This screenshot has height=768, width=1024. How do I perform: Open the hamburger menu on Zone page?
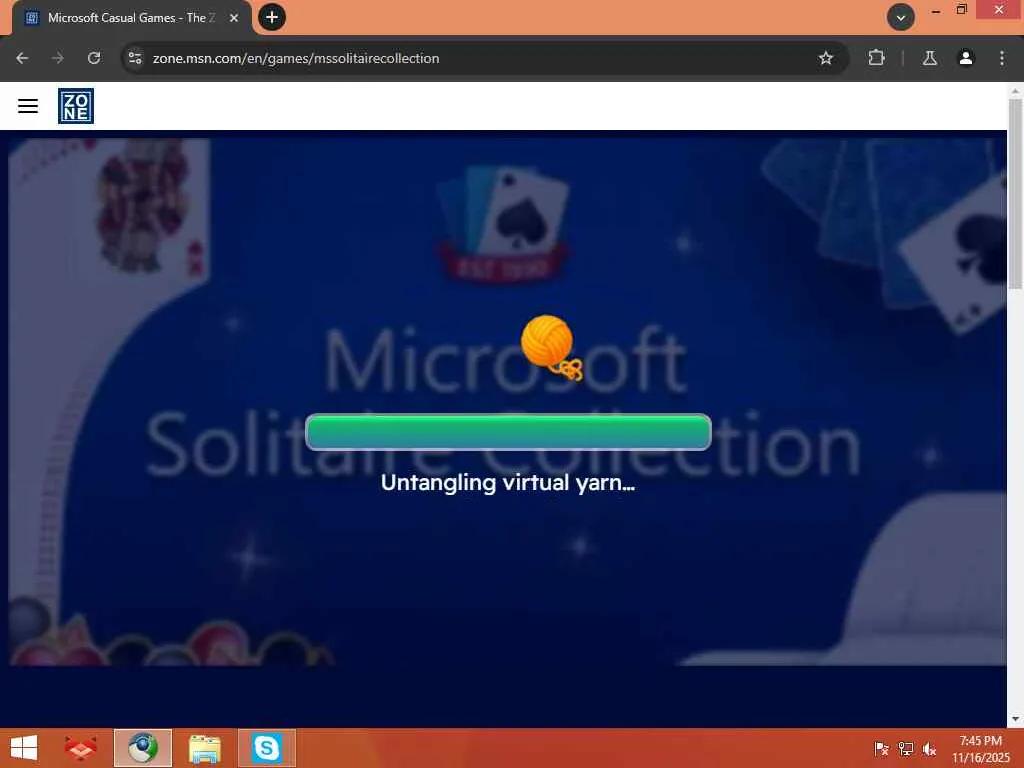pos(27,106)
